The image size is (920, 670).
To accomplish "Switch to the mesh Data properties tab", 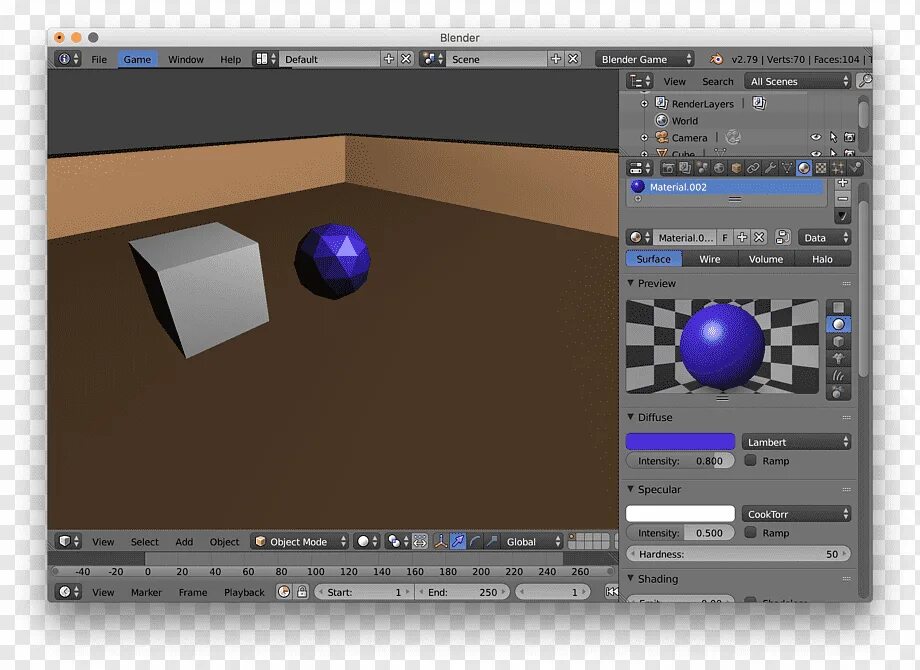I will click(787, 168).
